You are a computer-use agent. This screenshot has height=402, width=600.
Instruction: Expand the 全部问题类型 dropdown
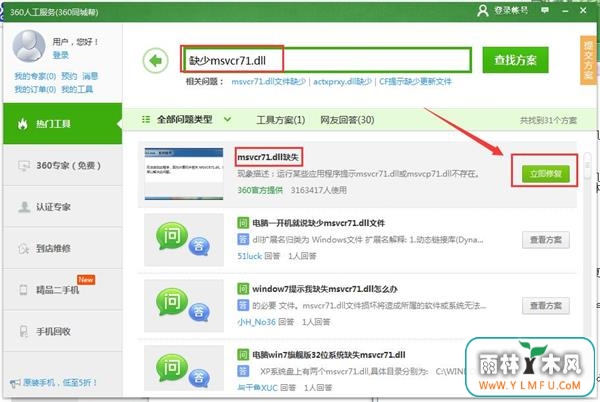(x=227, y=119)
